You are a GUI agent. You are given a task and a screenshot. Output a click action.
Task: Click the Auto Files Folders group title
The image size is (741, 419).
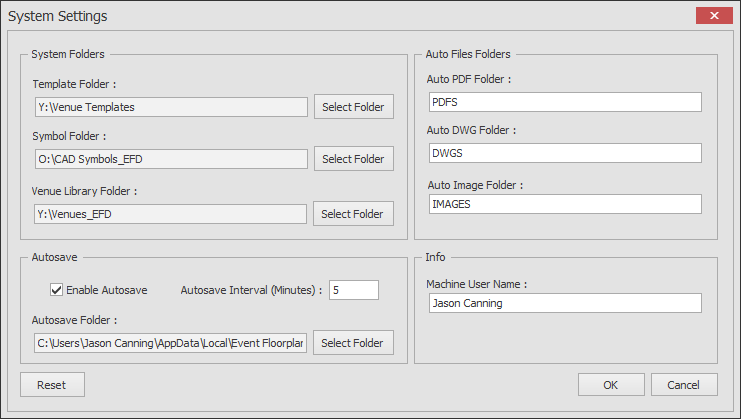point(468,54)
